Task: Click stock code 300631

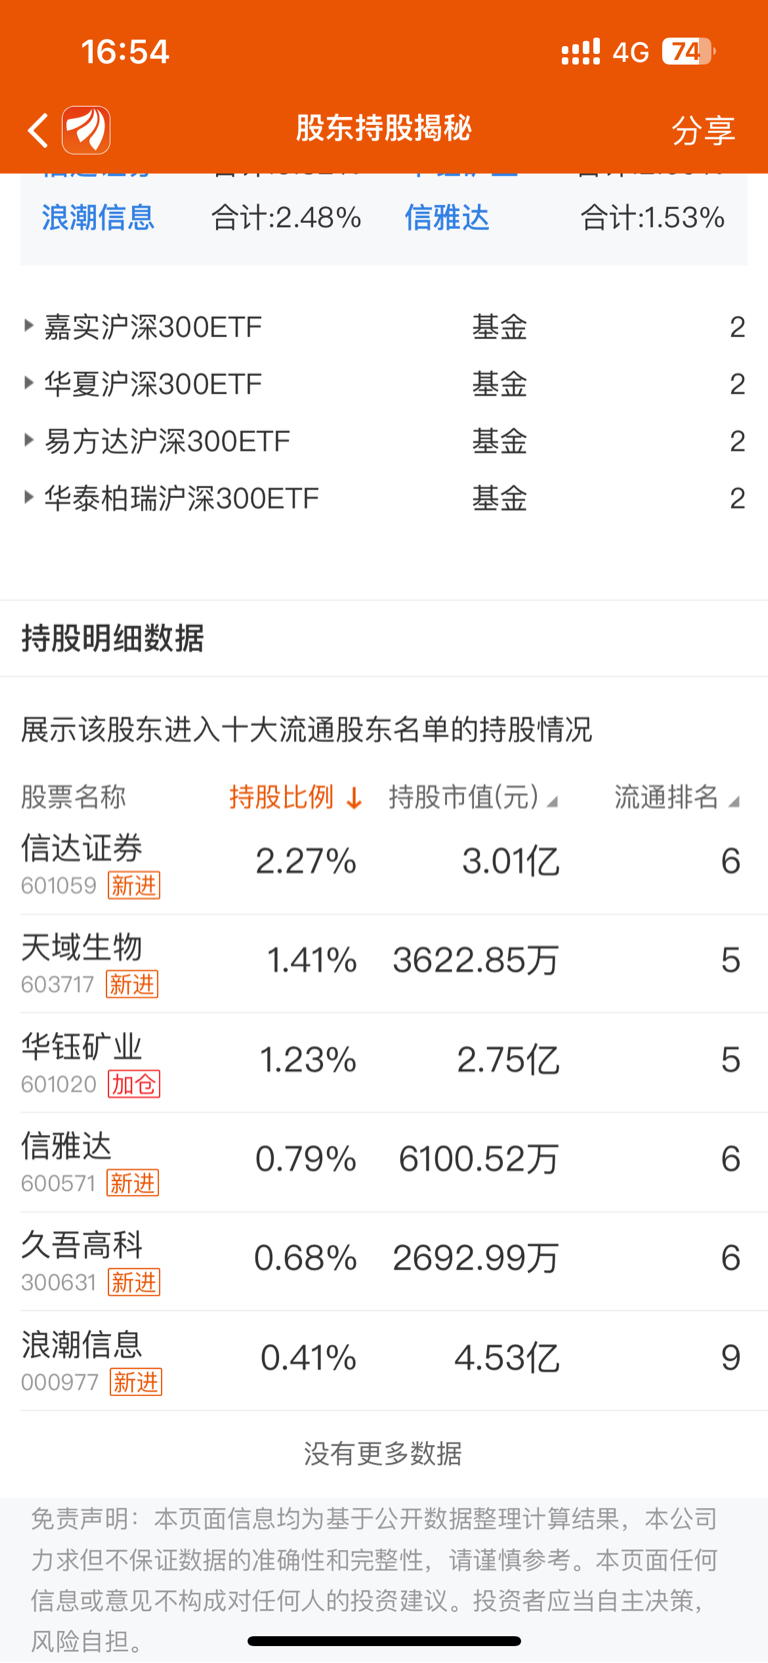Action: [x=59, y=1283]
